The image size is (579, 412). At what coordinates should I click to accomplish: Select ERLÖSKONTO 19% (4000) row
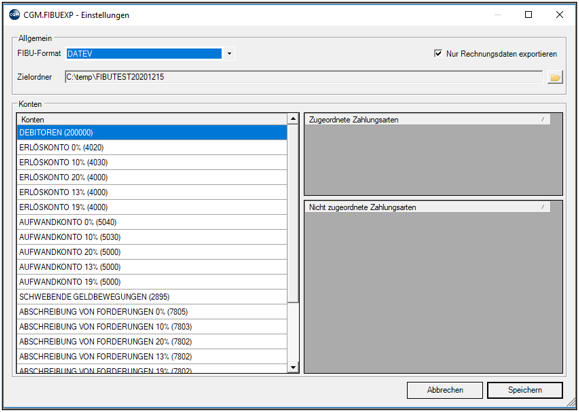pyautogui.click(x=152, y=207)
